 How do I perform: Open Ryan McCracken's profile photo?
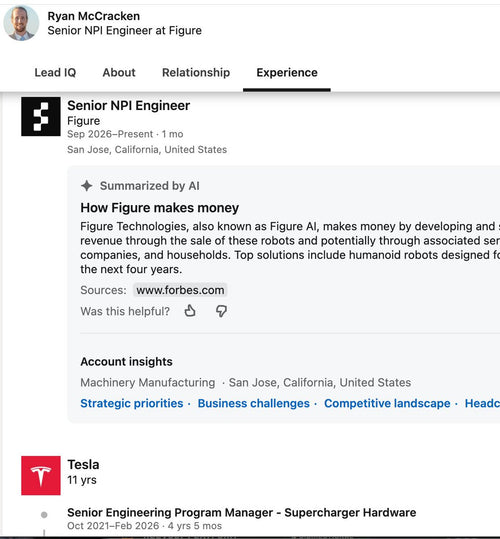tap(21, 23)
